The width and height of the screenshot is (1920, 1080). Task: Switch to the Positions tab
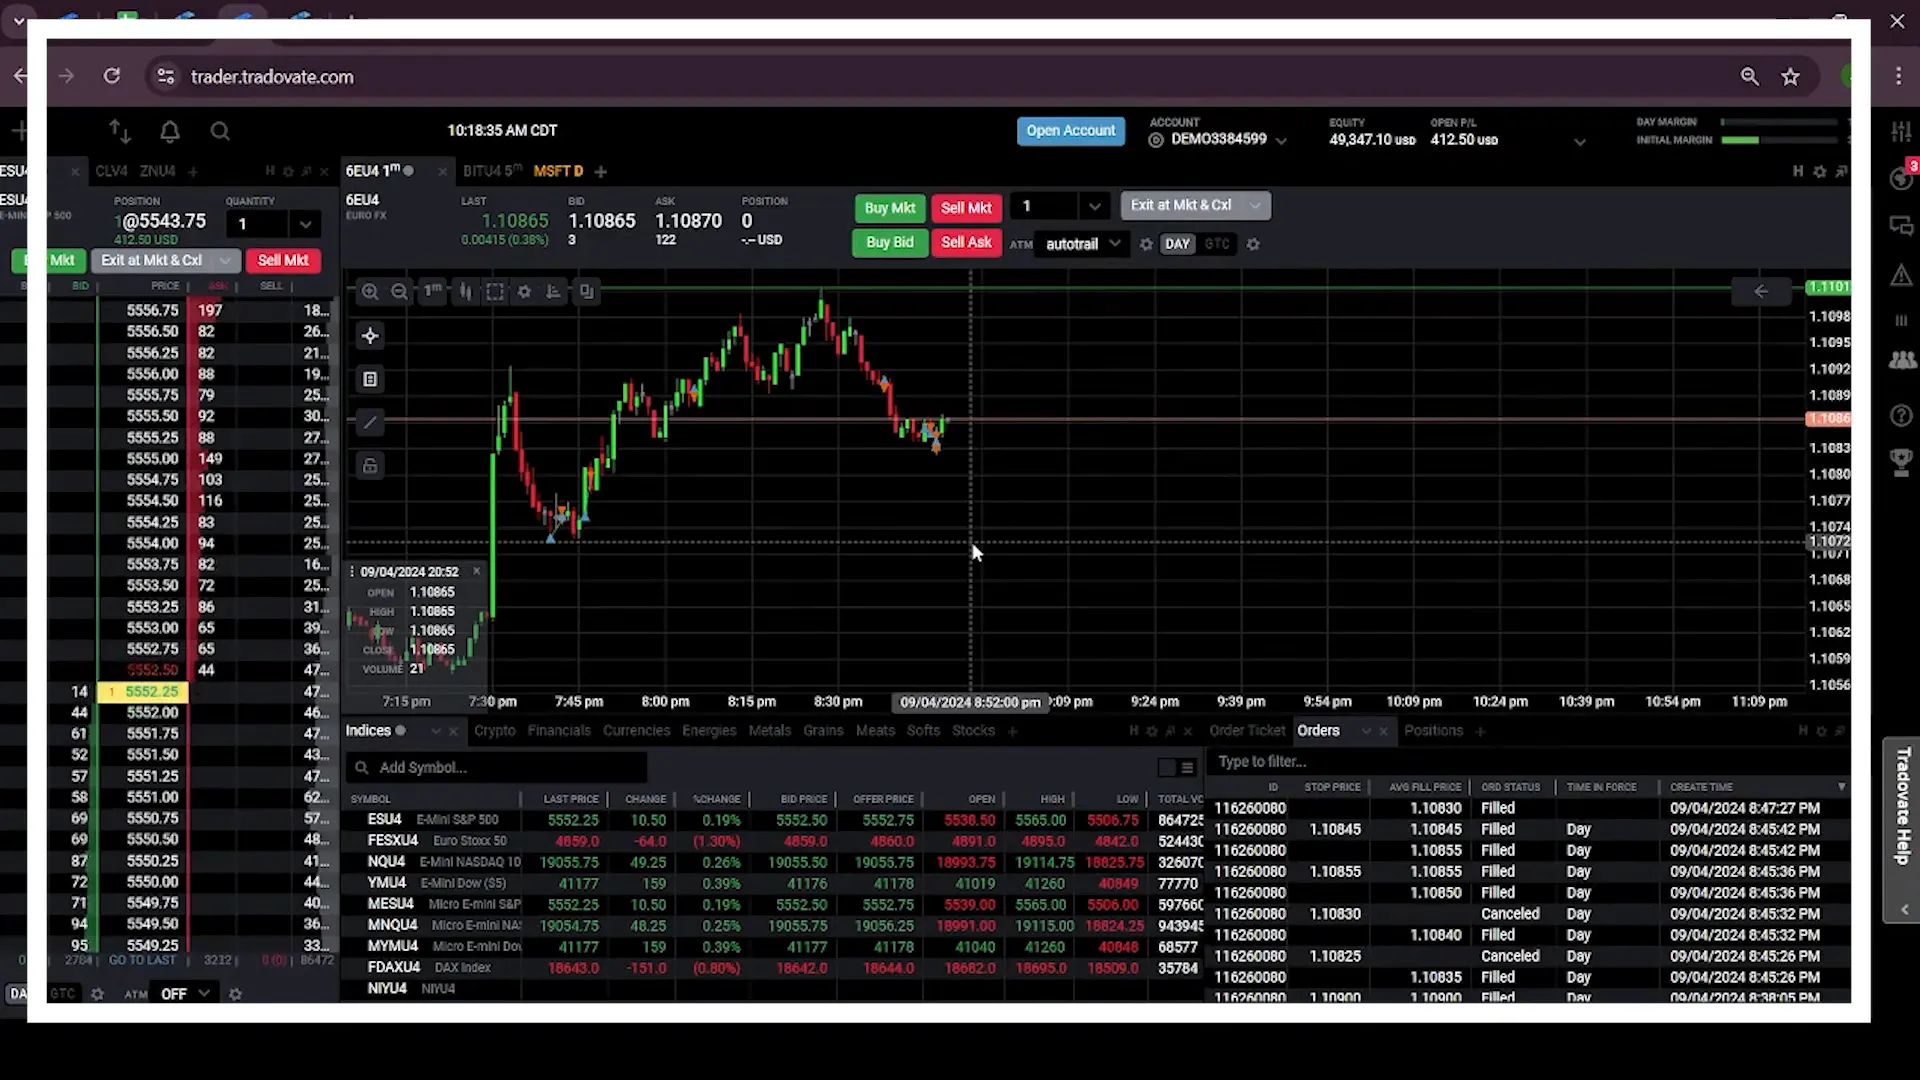click(x=1433, y=731)
